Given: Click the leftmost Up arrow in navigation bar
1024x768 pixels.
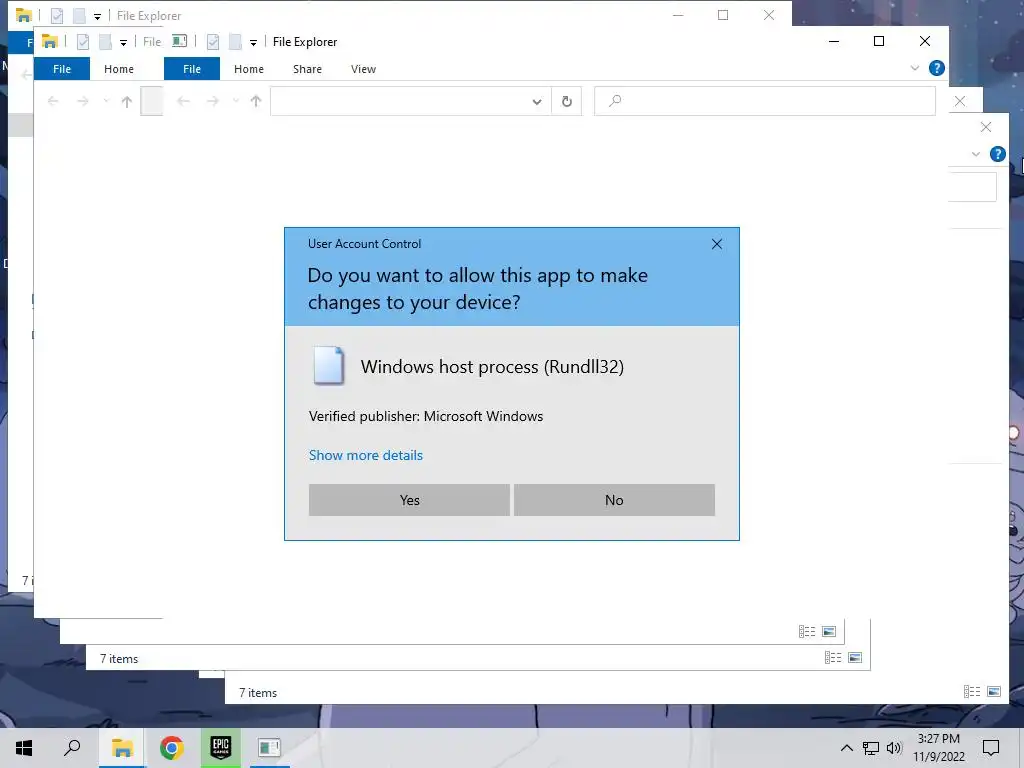Looking at the screenshot, I should tap(127, 101).
